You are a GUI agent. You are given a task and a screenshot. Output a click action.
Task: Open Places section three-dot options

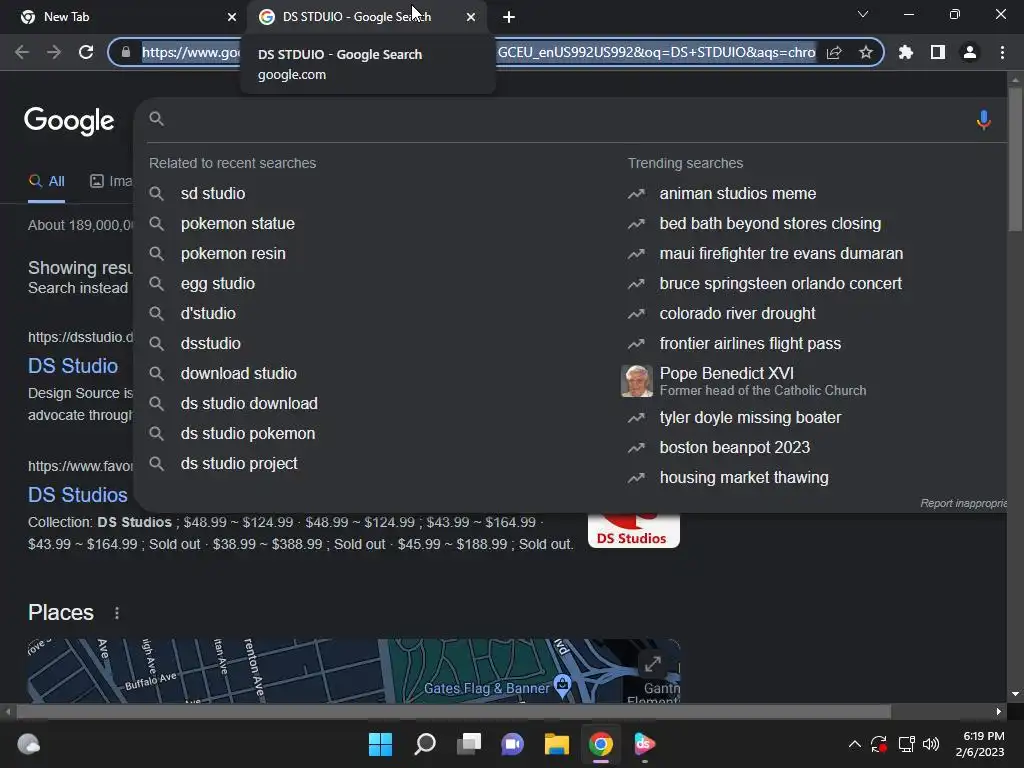(x=117, y=613)
